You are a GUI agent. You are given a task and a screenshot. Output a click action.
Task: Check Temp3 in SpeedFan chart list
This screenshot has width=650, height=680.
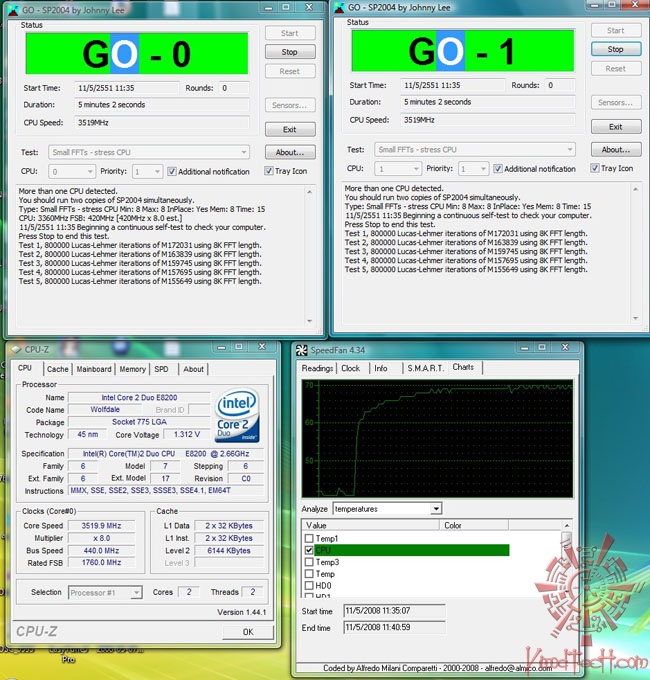309,562
